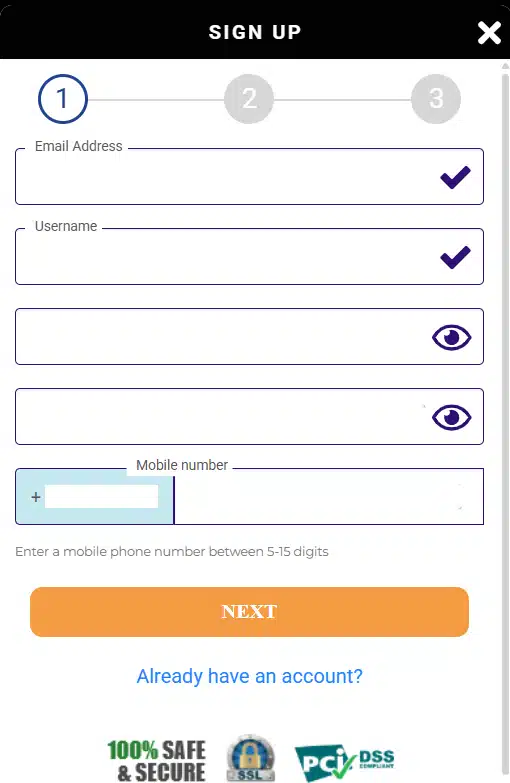Screen dimensions: 510x783
Task: Close the Sign Up dialog
Action: click(489, 33)
